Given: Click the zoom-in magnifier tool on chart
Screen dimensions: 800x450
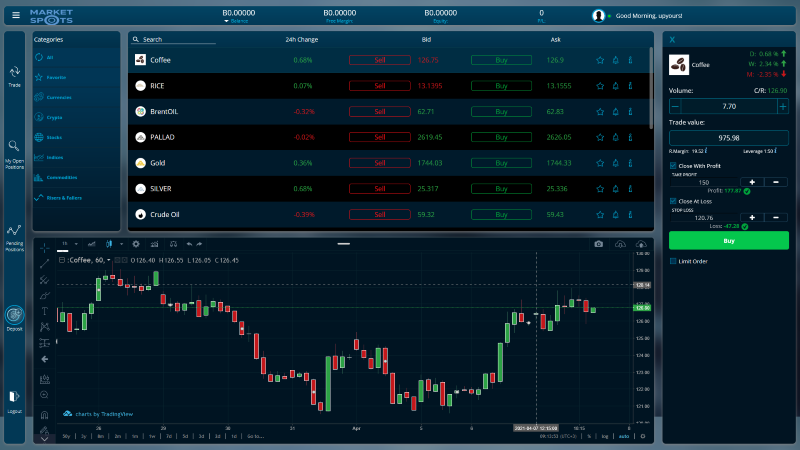Looking at the screenshot, I should (x=44, y=394).
